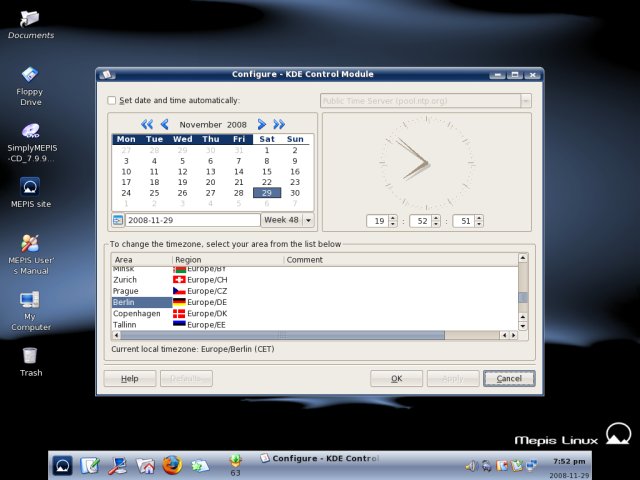
Task: Click the window menu icon in title bar
Action: 107,74
